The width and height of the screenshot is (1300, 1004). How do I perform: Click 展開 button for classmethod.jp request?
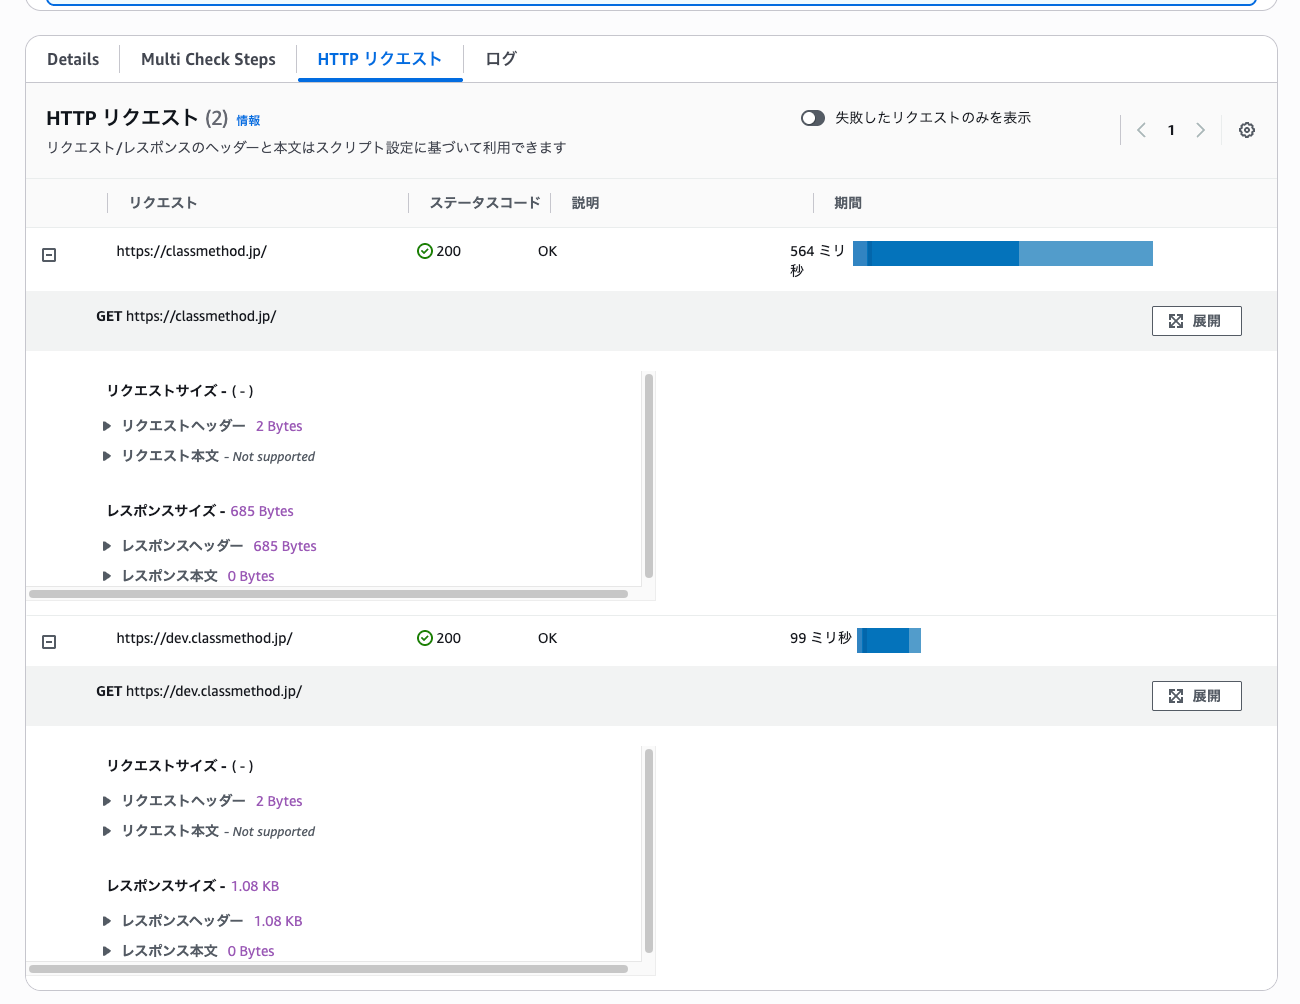[1196, 321]
